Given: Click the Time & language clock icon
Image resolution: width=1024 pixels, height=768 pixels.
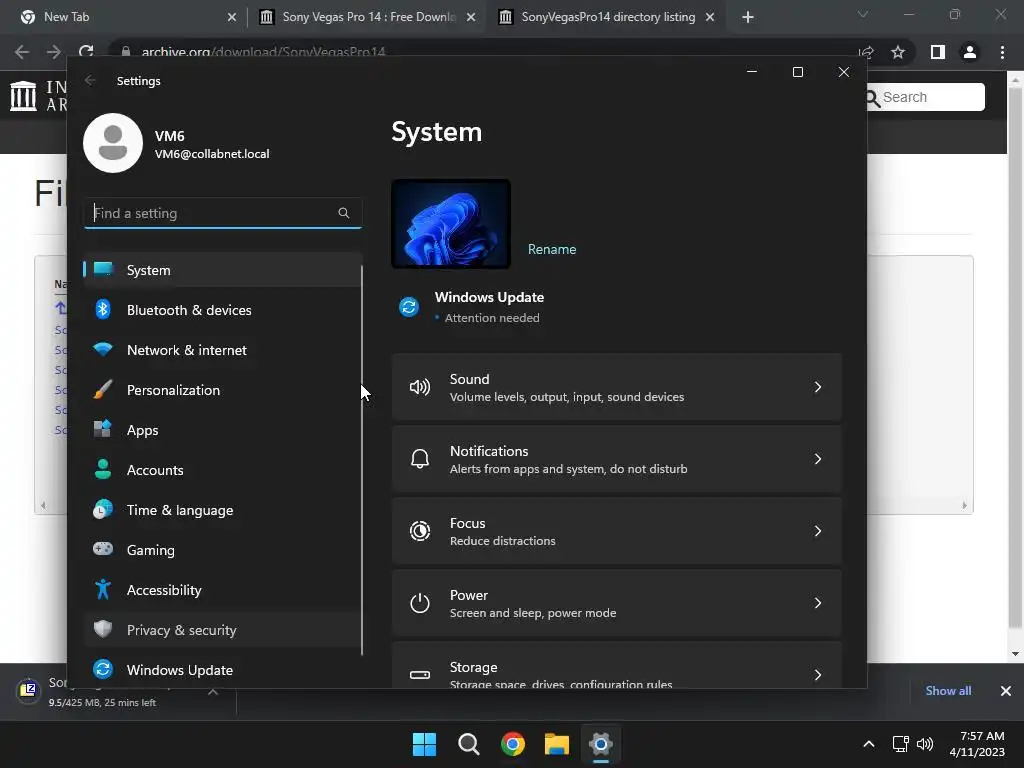Looking at the screenshot, I should (103, 509).
